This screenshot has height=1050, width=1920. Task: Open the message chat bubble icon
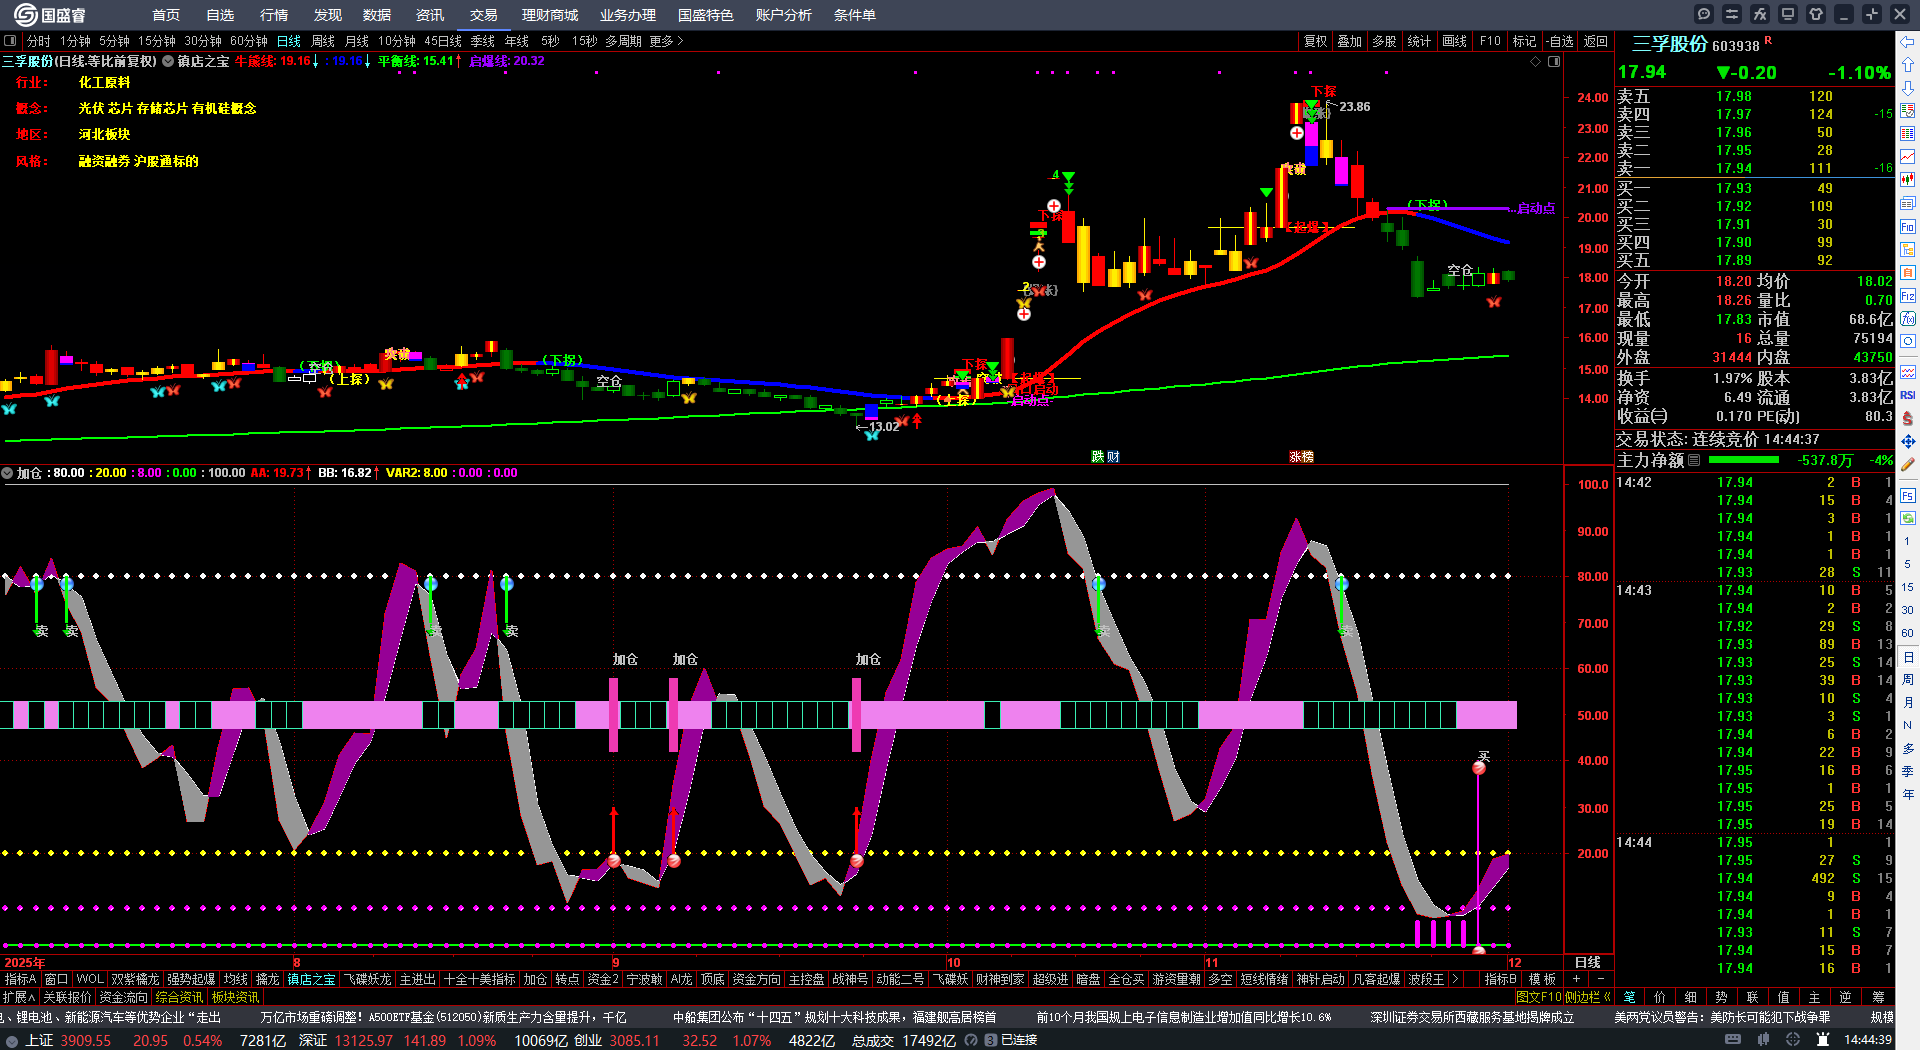click(1704, 14)
